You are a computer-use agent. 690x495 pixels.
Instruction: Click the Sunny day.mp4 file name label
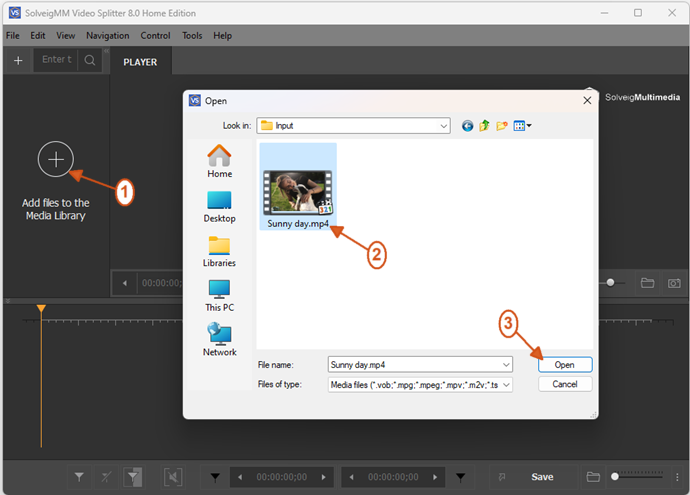point(298,224)
